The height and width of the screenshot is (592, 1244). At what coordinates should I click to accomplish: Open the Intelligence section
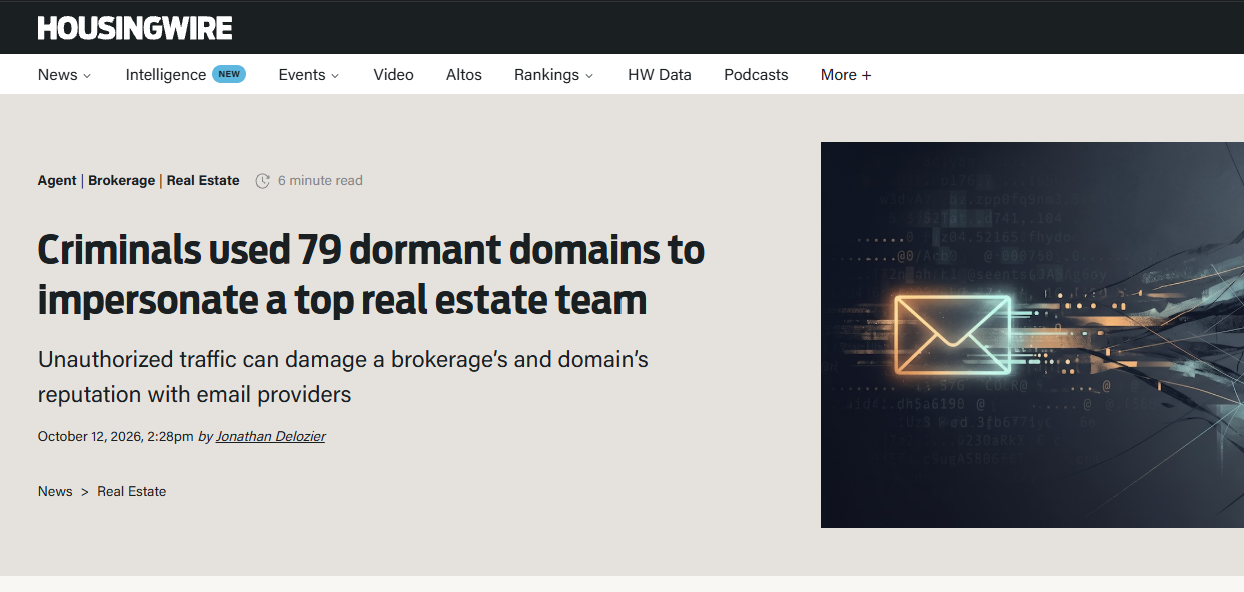coord(166,75)
